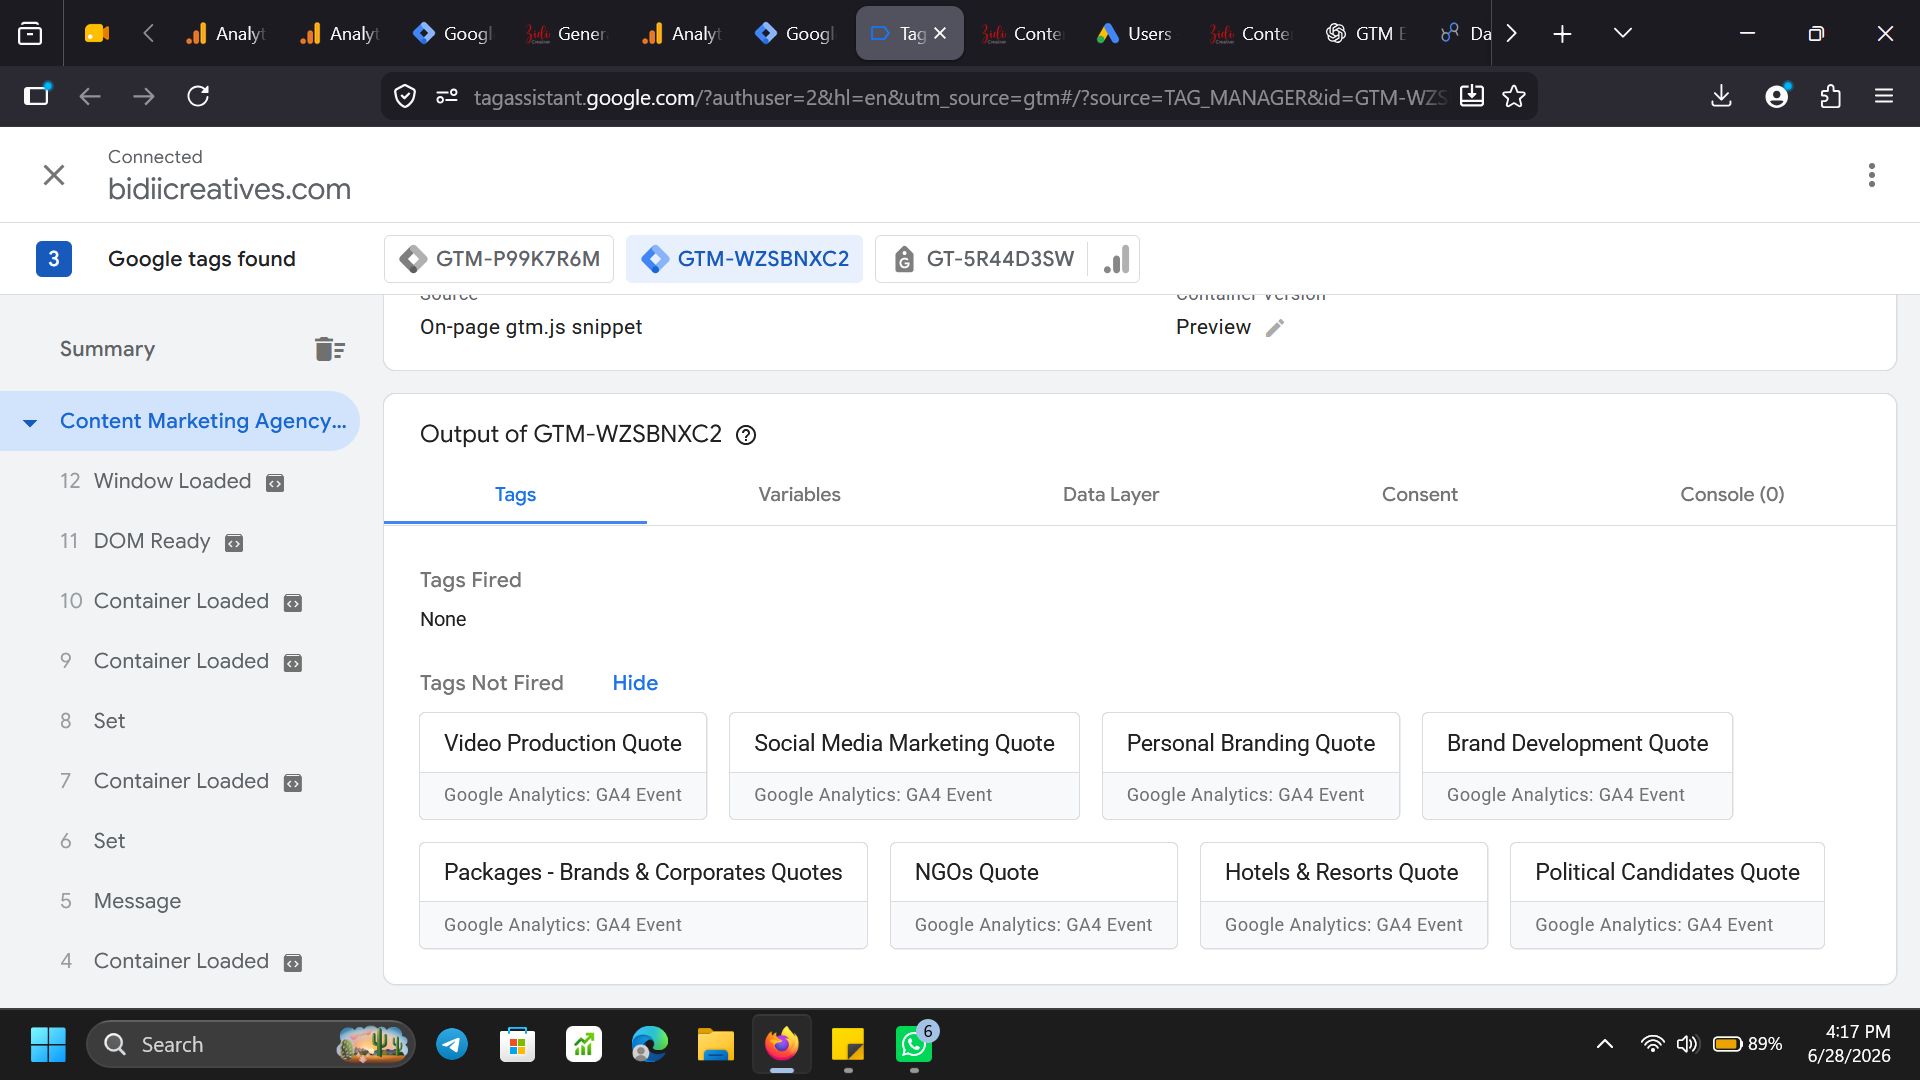
Task: Switch to the Users browser tab
Action: (1134, 34)
